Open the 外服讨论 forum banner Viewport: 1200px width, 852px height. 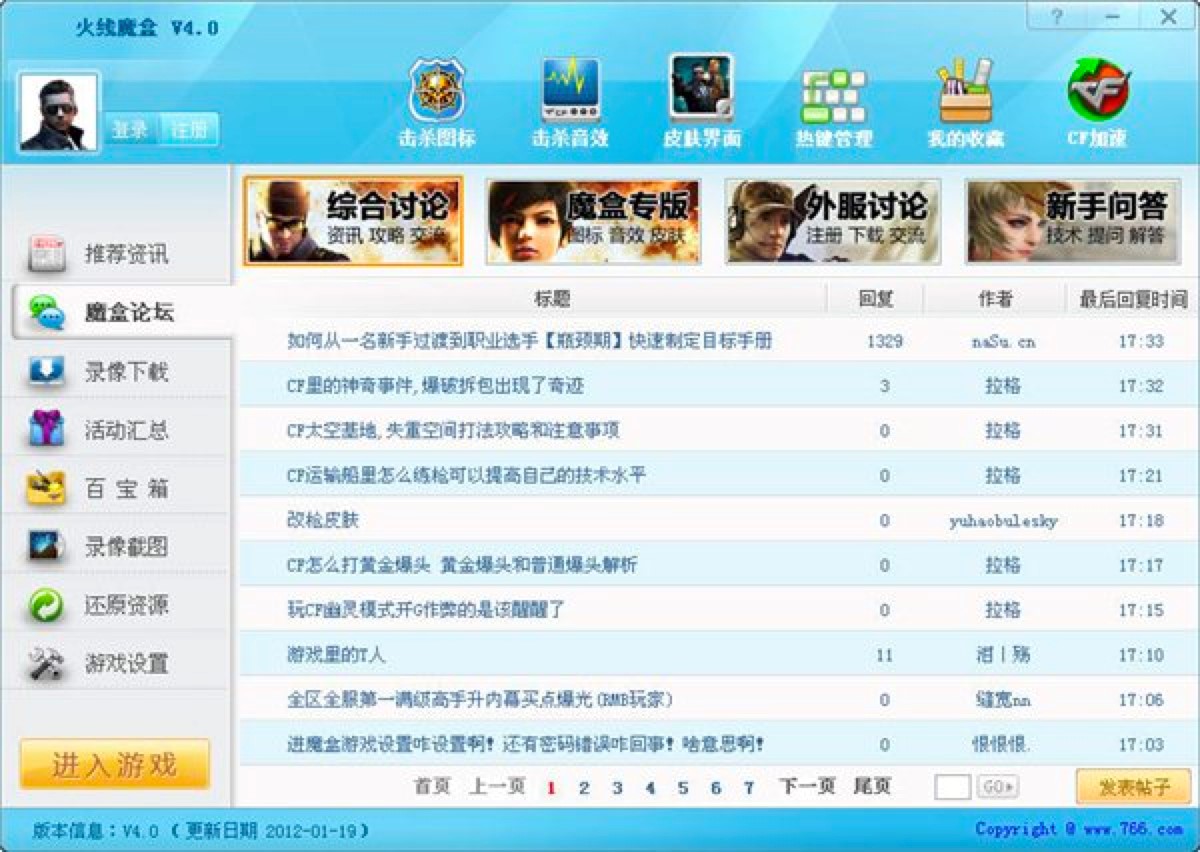tap(833, 221)
